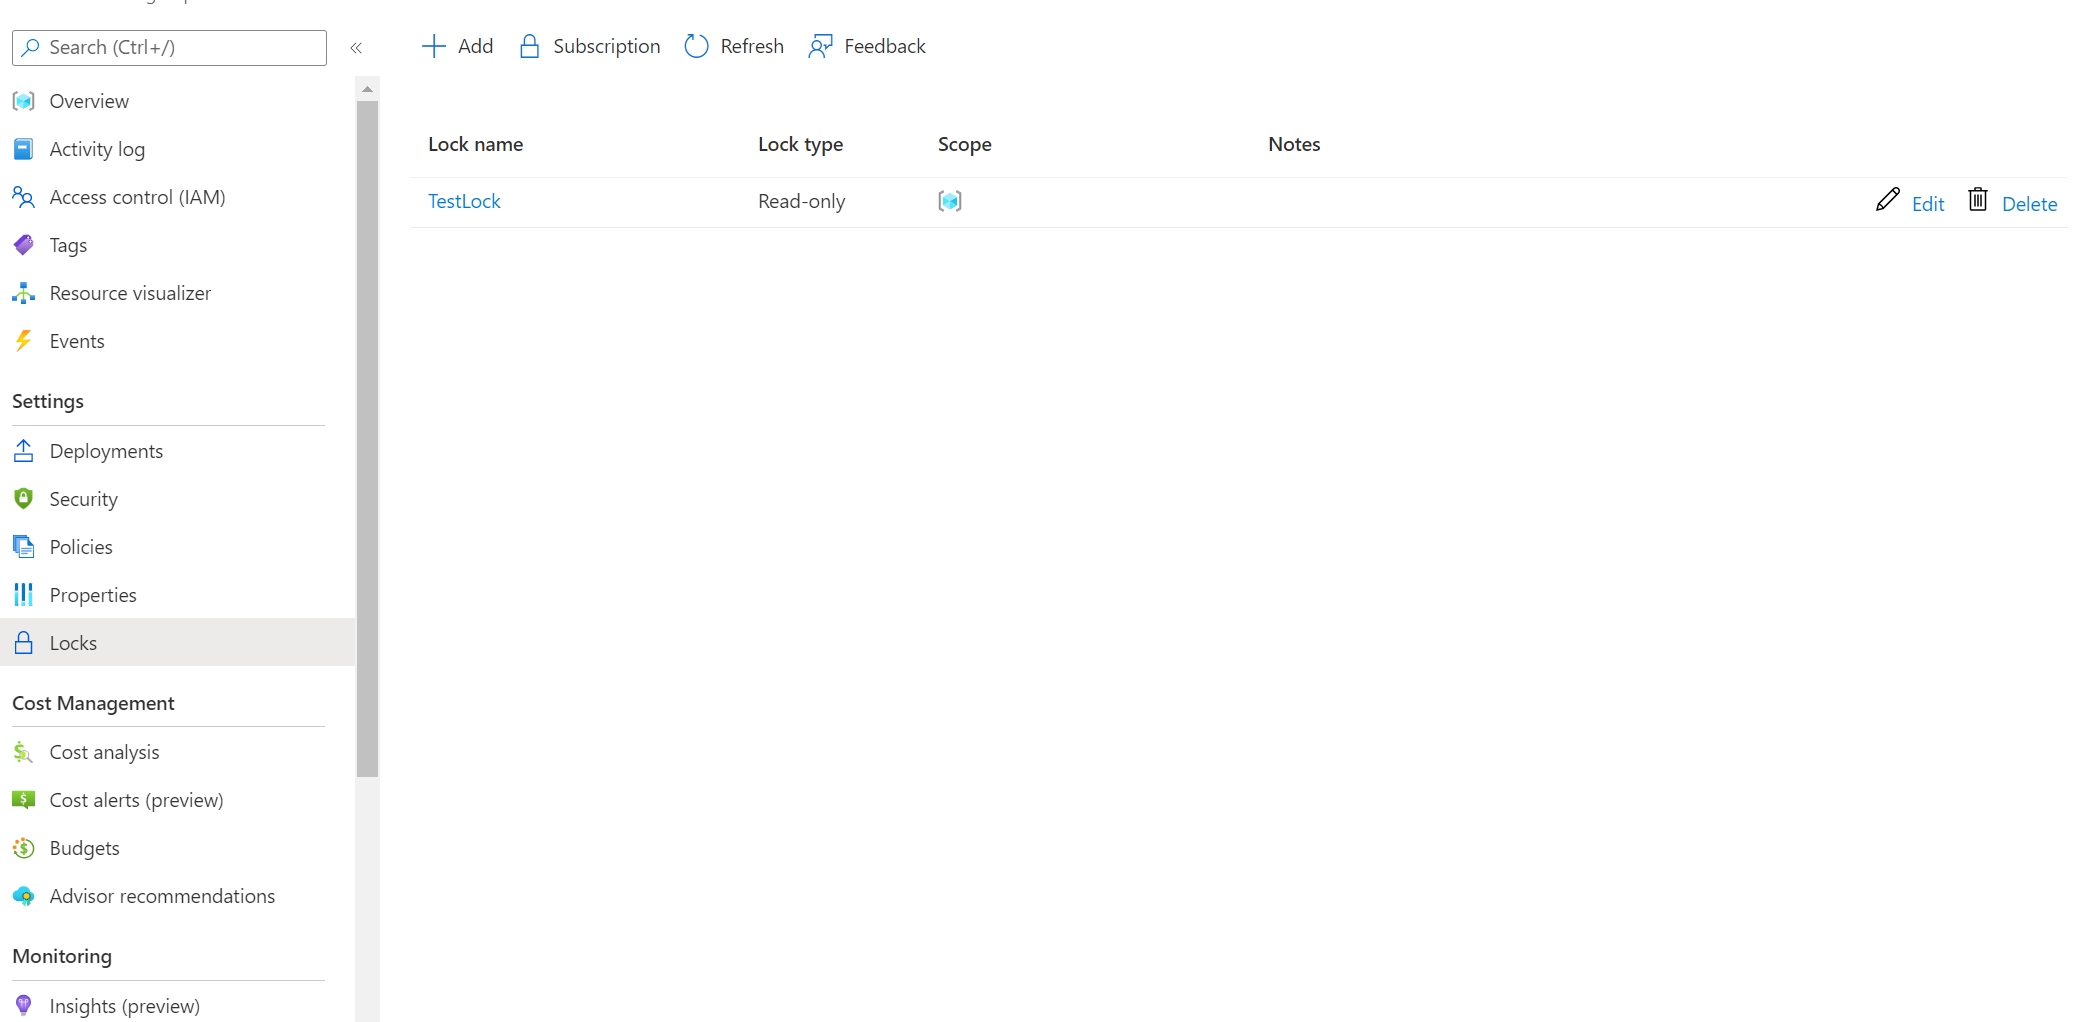The image size is (2091, 1022).
Task: Select the Edit pencil icon for TestLock
Action: 1886,200
